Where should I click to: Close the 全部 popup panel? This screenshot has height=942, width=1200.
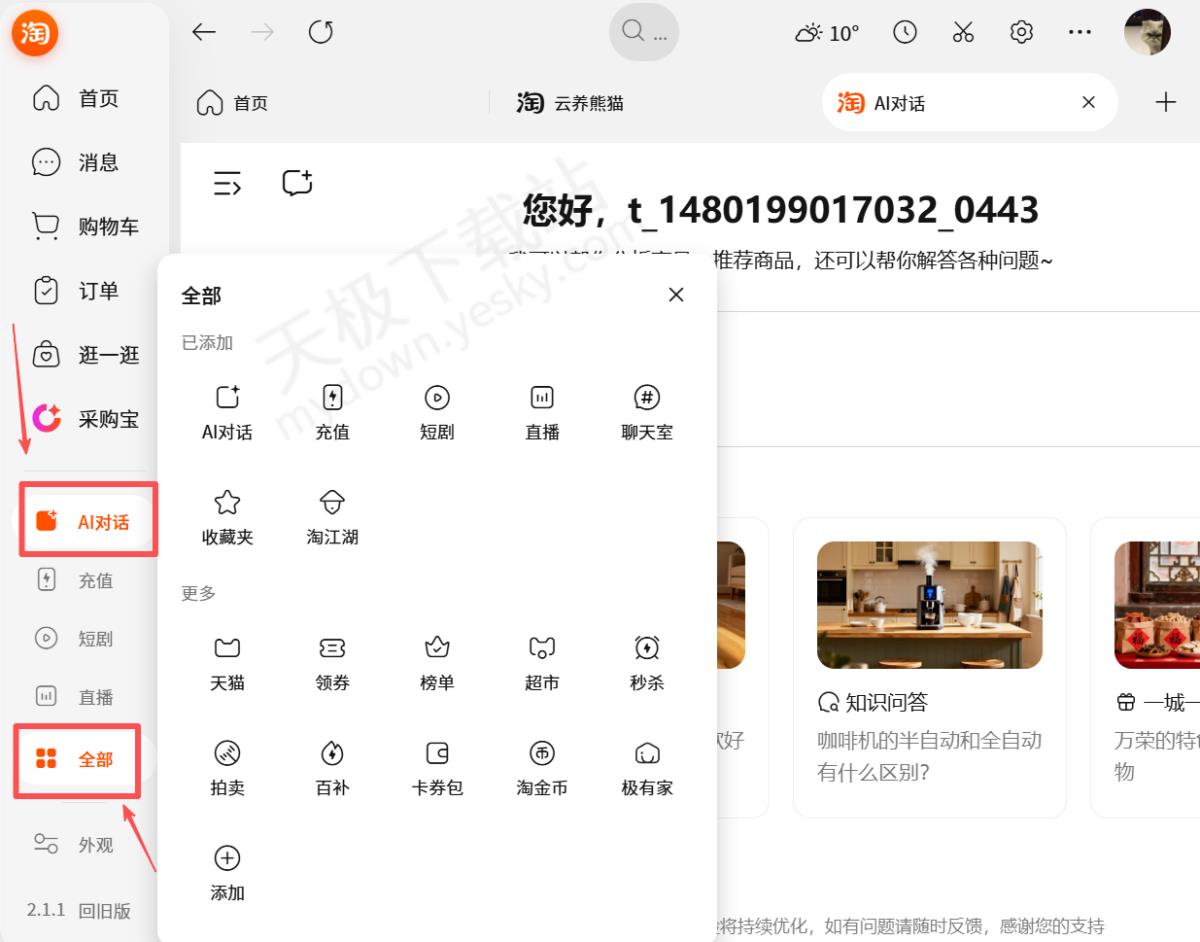coord(676,295)
